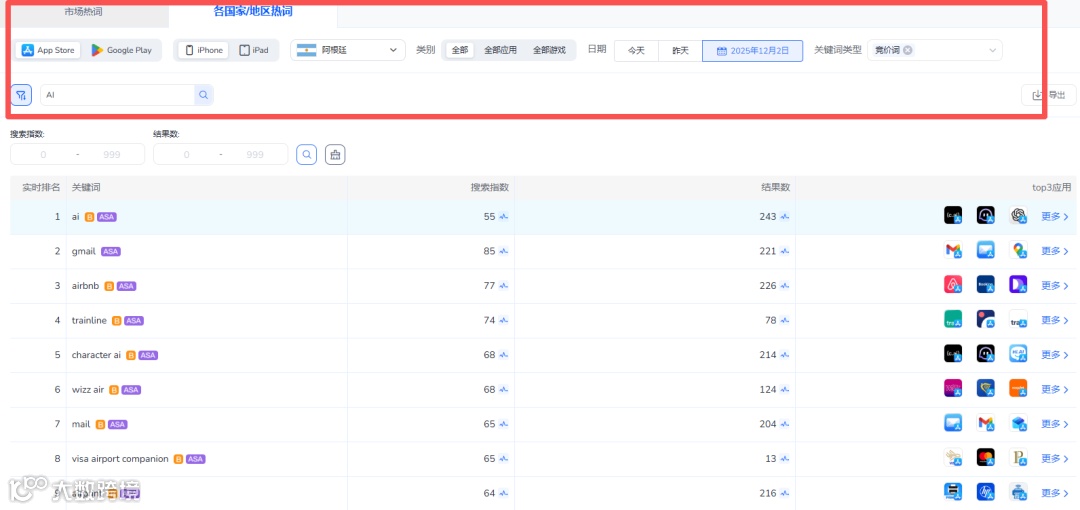Click search button beside result count range
The image size is (1080, 510).
307,154
